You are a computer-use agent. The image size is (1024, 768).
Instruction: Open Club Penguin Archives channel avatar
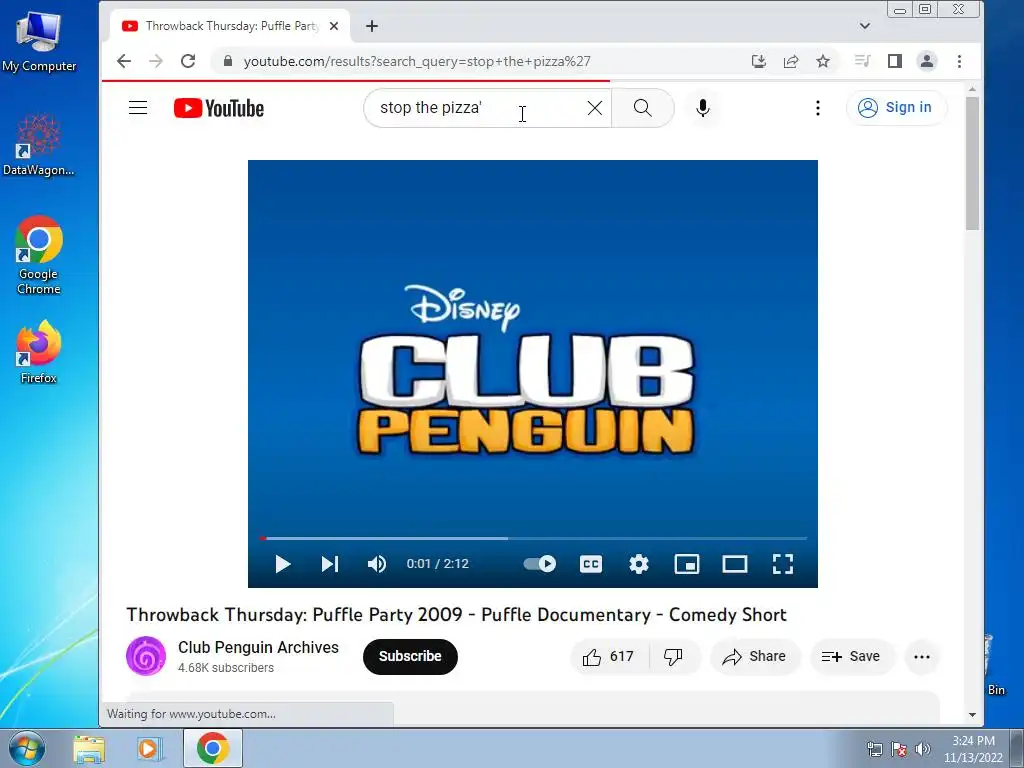click(x=146, y=656)
